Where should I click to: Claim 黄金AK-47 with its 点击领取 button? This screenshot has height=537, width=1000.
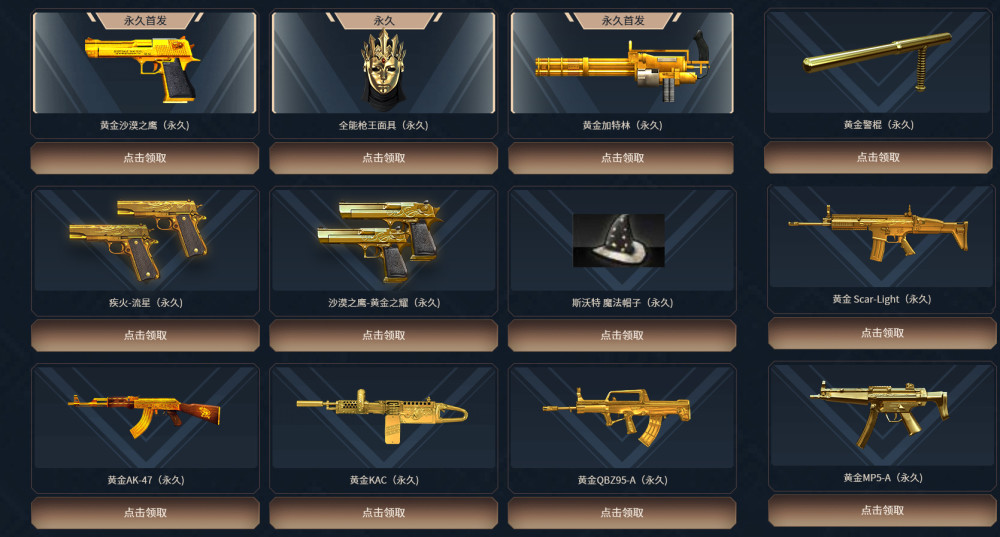pos(145,512)
